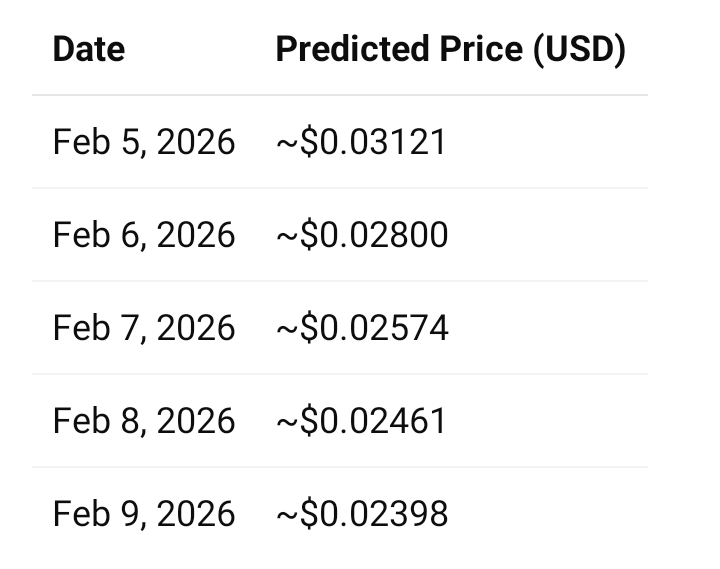Select the Feb 6, 2026 date cell
This screenshot has width=720, height=569.
point(144,235)
